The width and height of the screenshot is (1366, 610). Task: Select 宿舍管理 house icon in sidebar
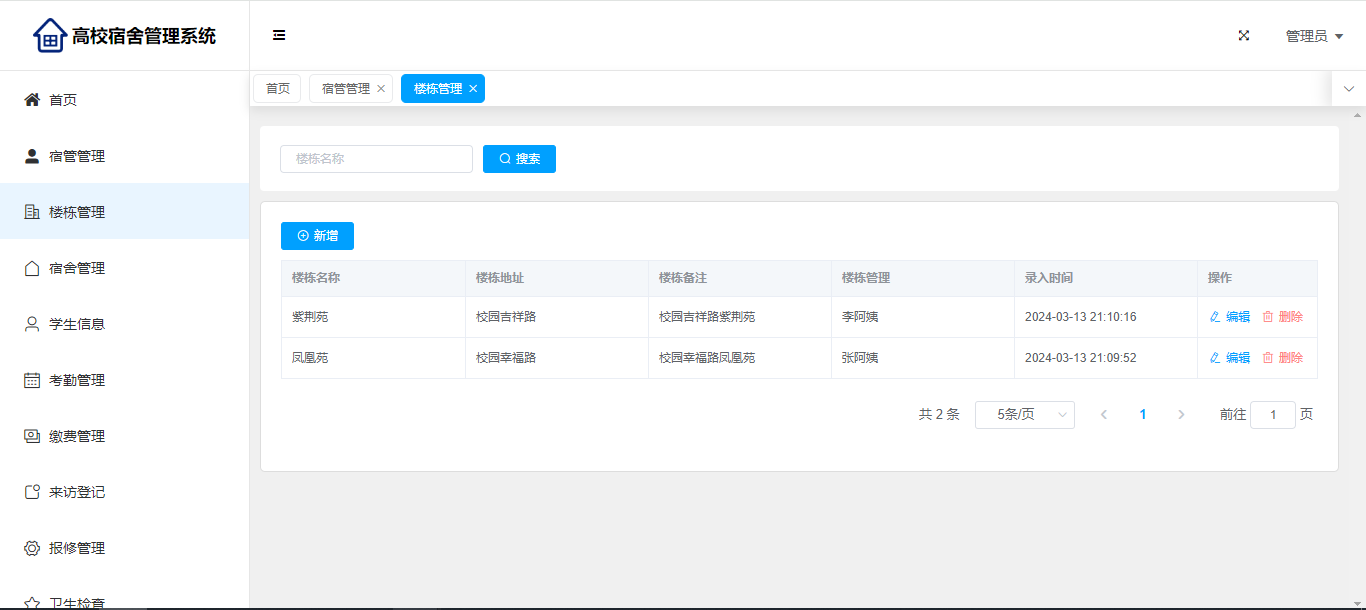click(32, 268)
